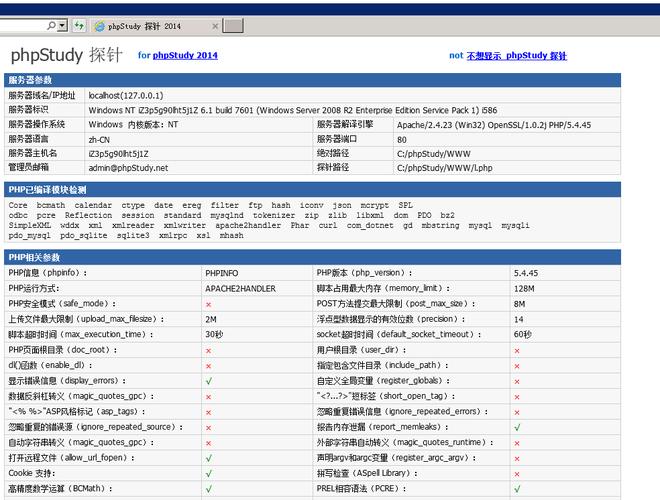Click the pdo_sqlite module name
The image size is (660, 500).
click(x=83, y=235)
